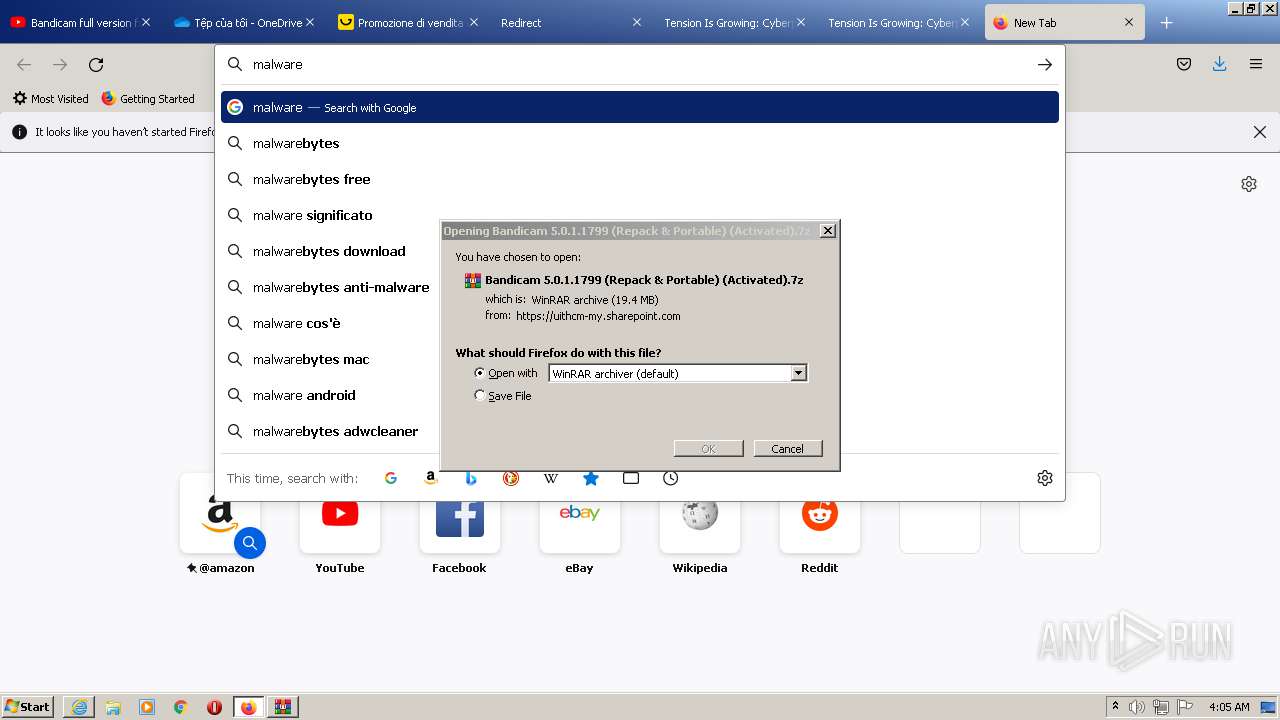Close the OneDrive tab

pyautogui.click(x=310, y=22)
